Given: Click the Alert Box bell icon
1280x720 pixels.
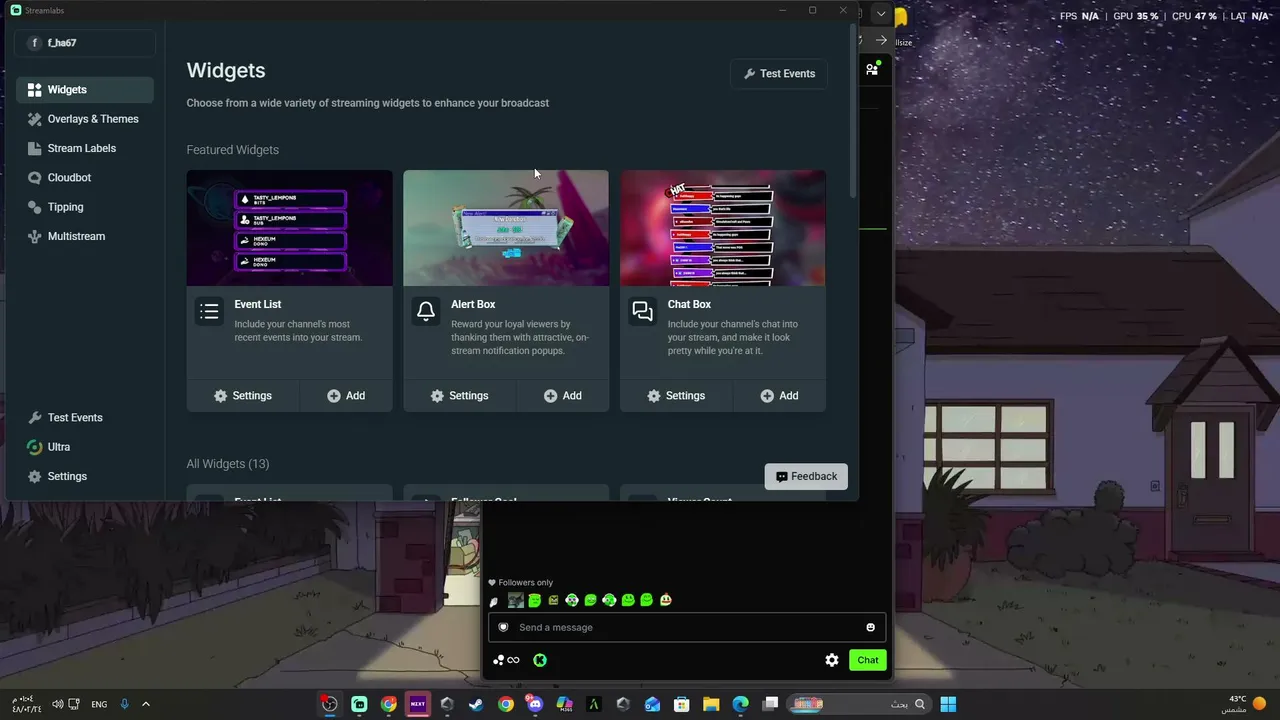Looking at the screenshot, I should pyautogui.click(x=426, y=312).
